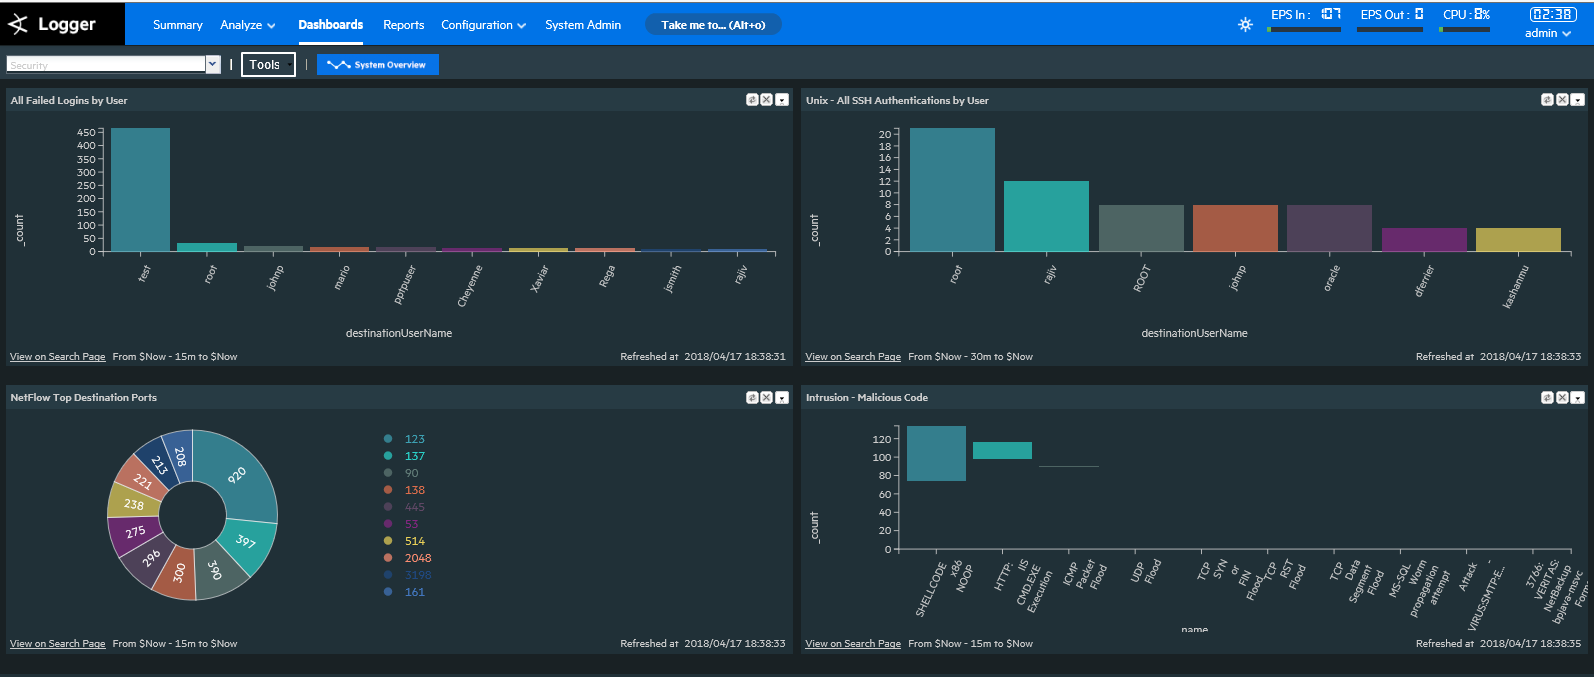Refresh the NetFlow Top Destination Ports panel
The height and width of the screenshot is (677, 1594).
pos(752,398)
